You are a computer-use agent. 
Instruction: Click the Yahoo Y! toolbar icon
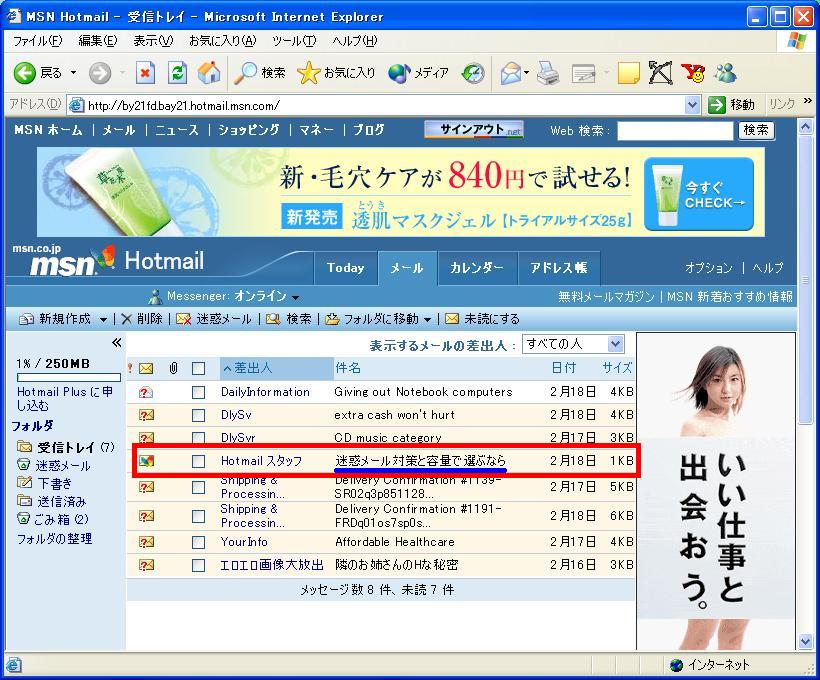point(693,73)
